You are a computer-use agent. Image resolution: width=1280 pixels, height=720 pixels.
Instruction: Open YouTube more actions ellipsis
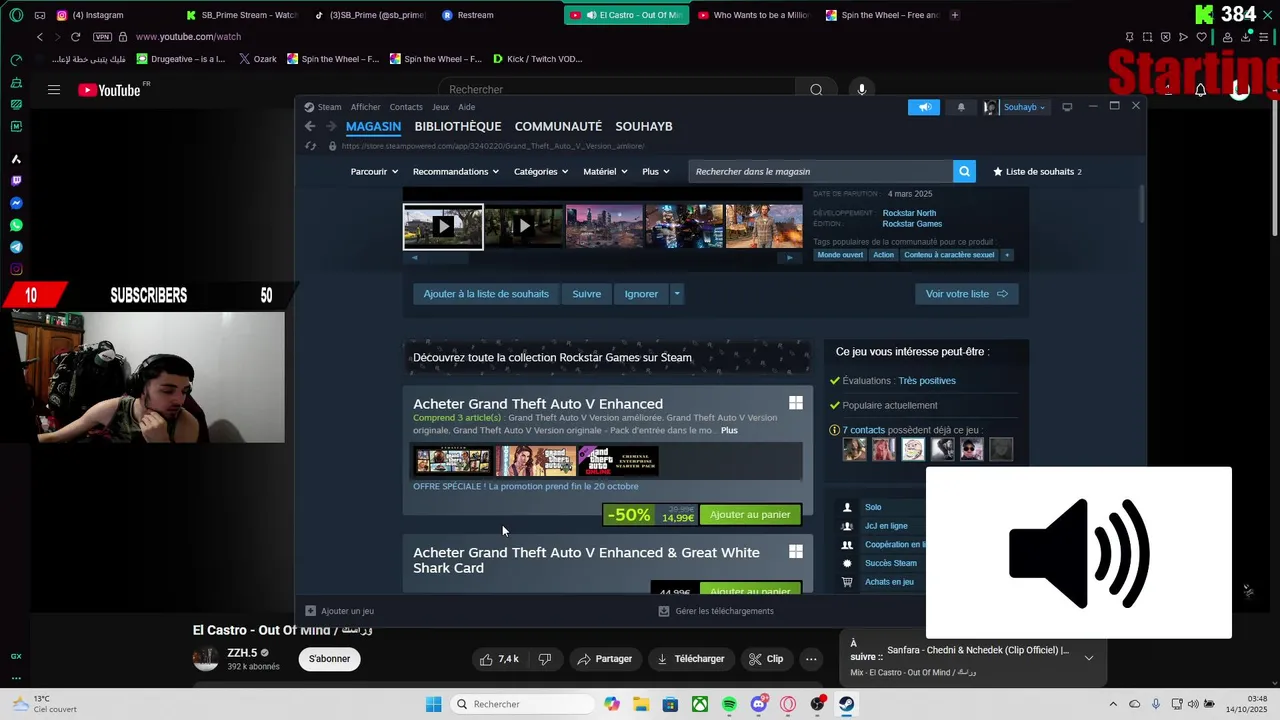pos(811,659)
